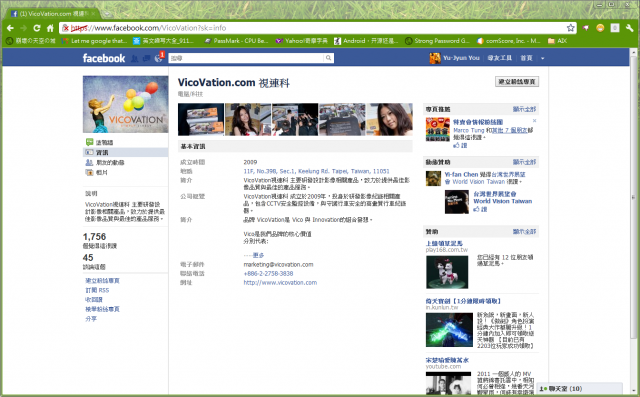
Task: Click the red flag extension icon in toolbar
Action: [586, 28]
